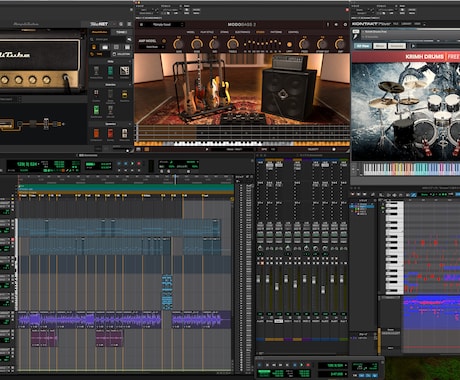Click the Collection button in AmpliTube browser

[121, 54]
